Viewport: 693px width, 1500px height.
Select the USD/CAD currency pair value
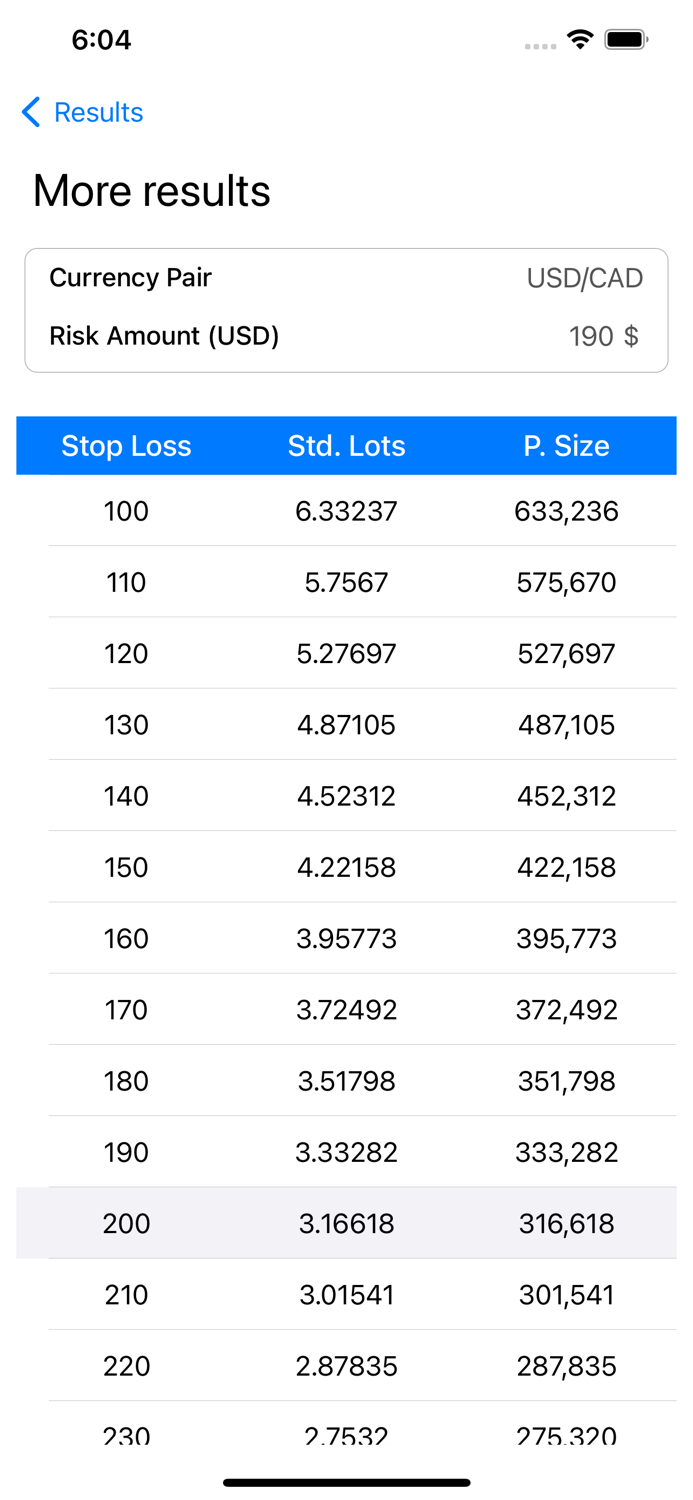(584, 278)
